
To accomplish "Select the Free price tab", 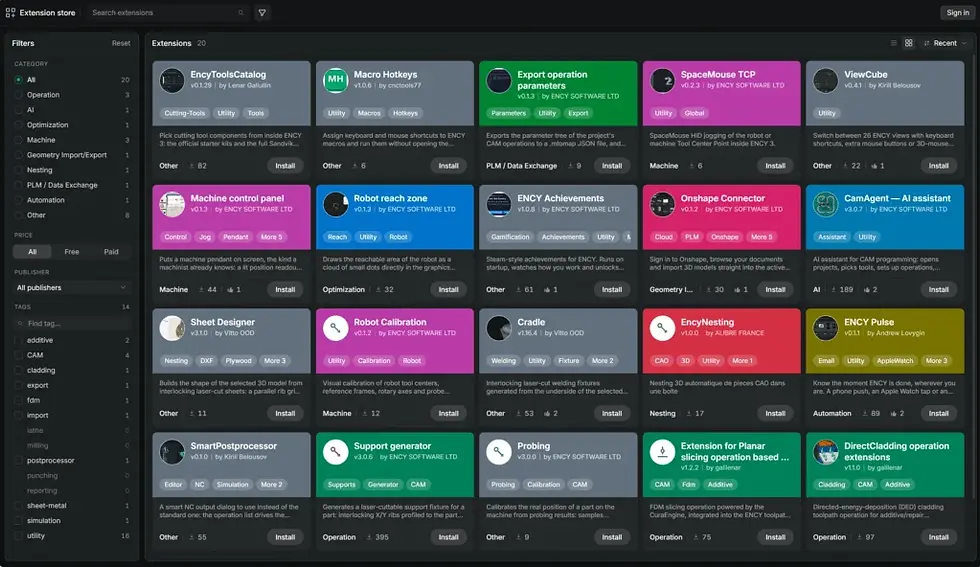I will coord(72,252).
